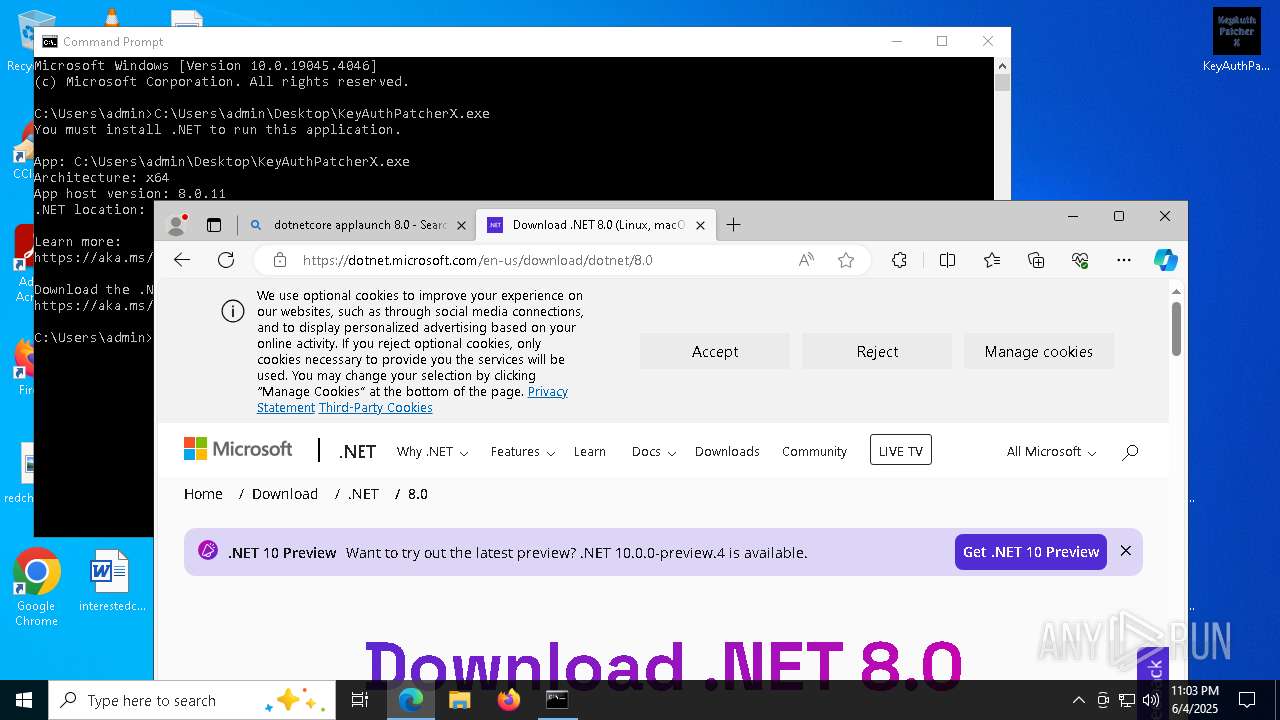Open the Learn menu item
Screen dimensions: 1280x720
click(590, 452)
